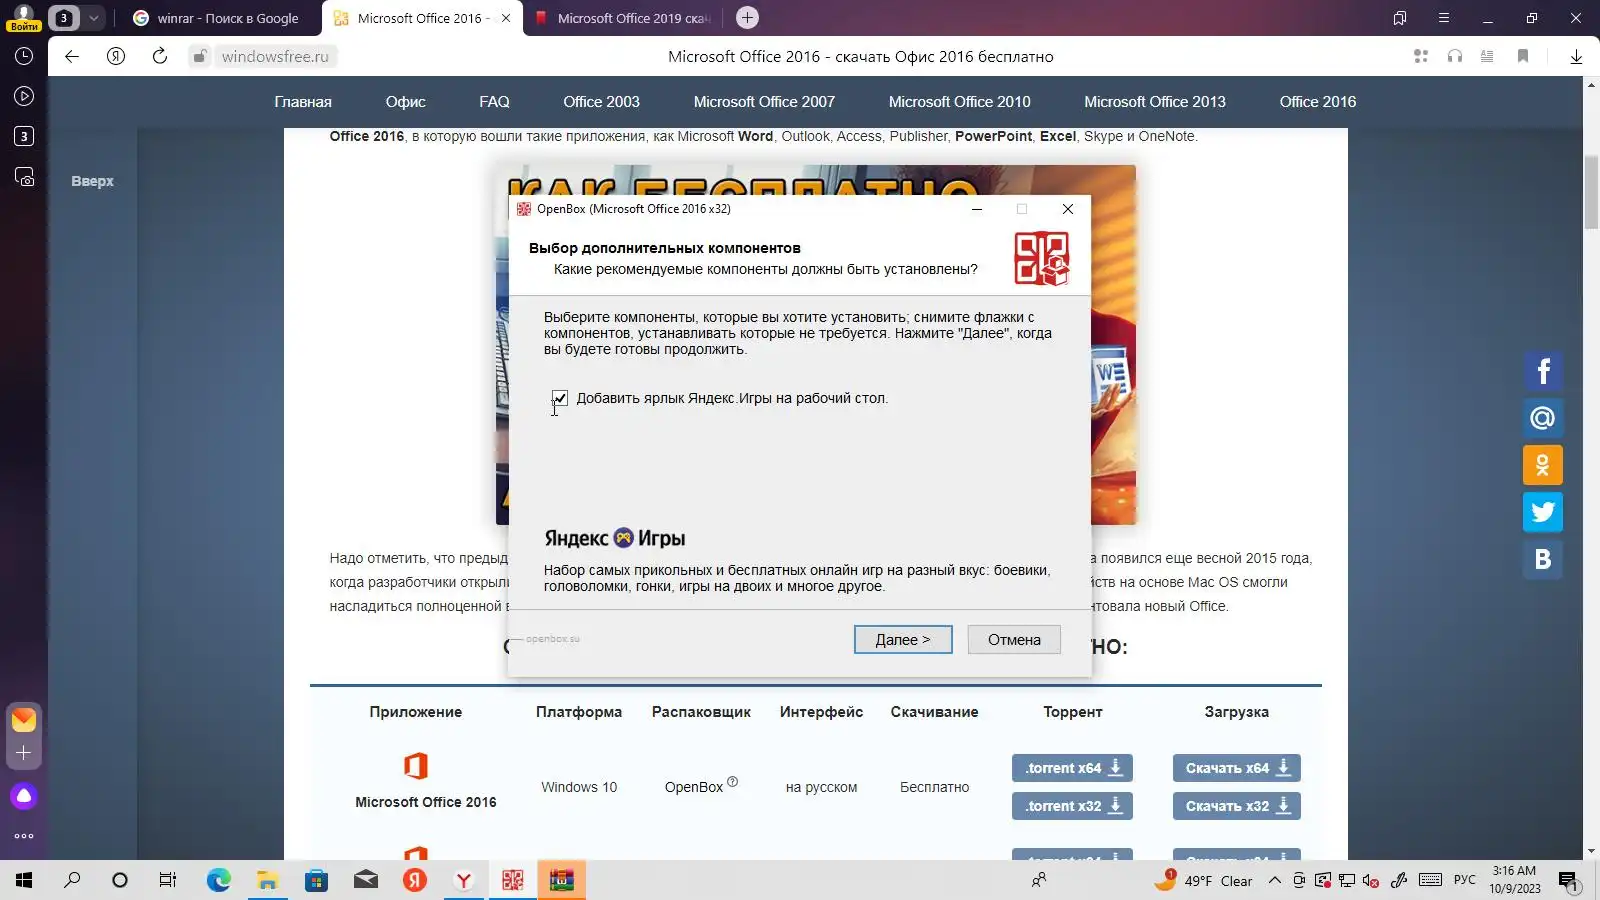Open the Office 2003 menu item
The height and width of the screenshot is (900, 1600).
coord(601,102)
